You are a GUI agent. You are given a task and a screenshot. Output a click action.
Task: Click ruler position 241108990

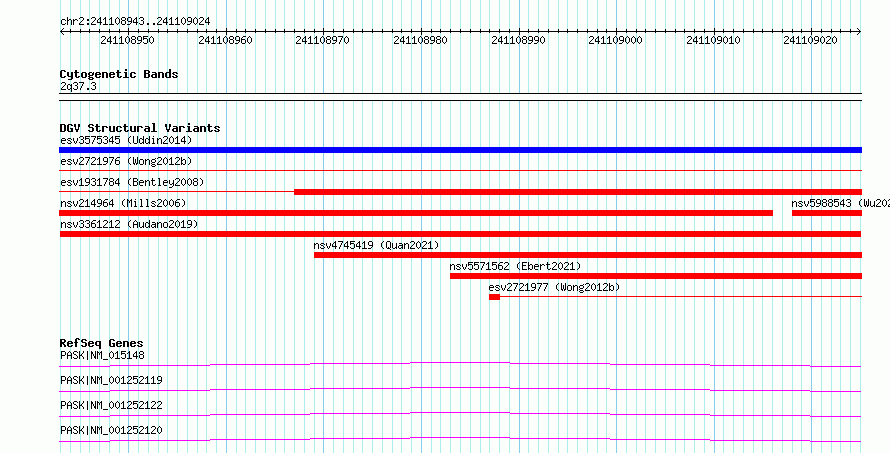click(518, 40)
